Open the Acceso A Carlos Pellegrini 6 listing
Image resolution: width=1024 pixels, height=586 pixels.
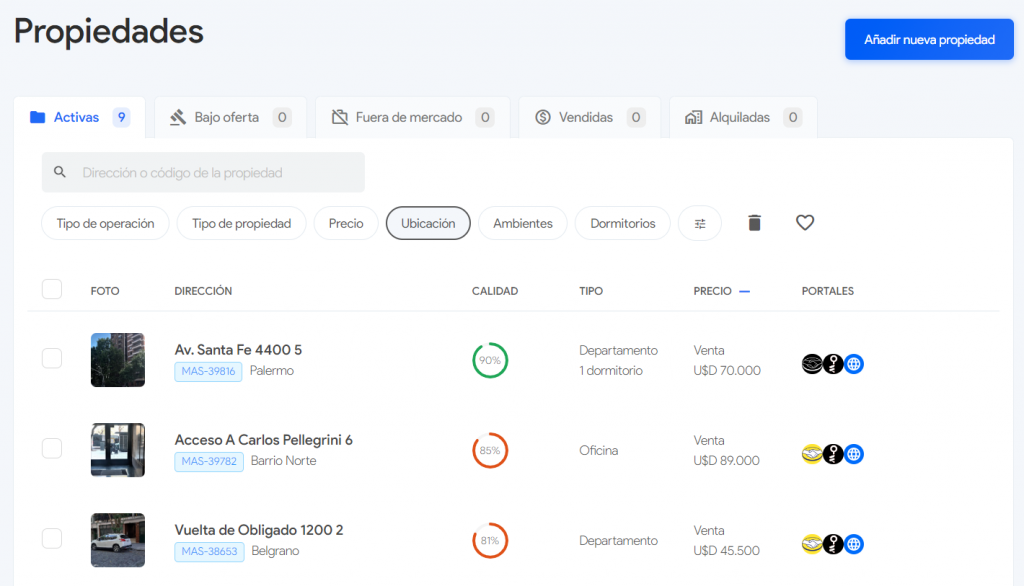[264, 440]
